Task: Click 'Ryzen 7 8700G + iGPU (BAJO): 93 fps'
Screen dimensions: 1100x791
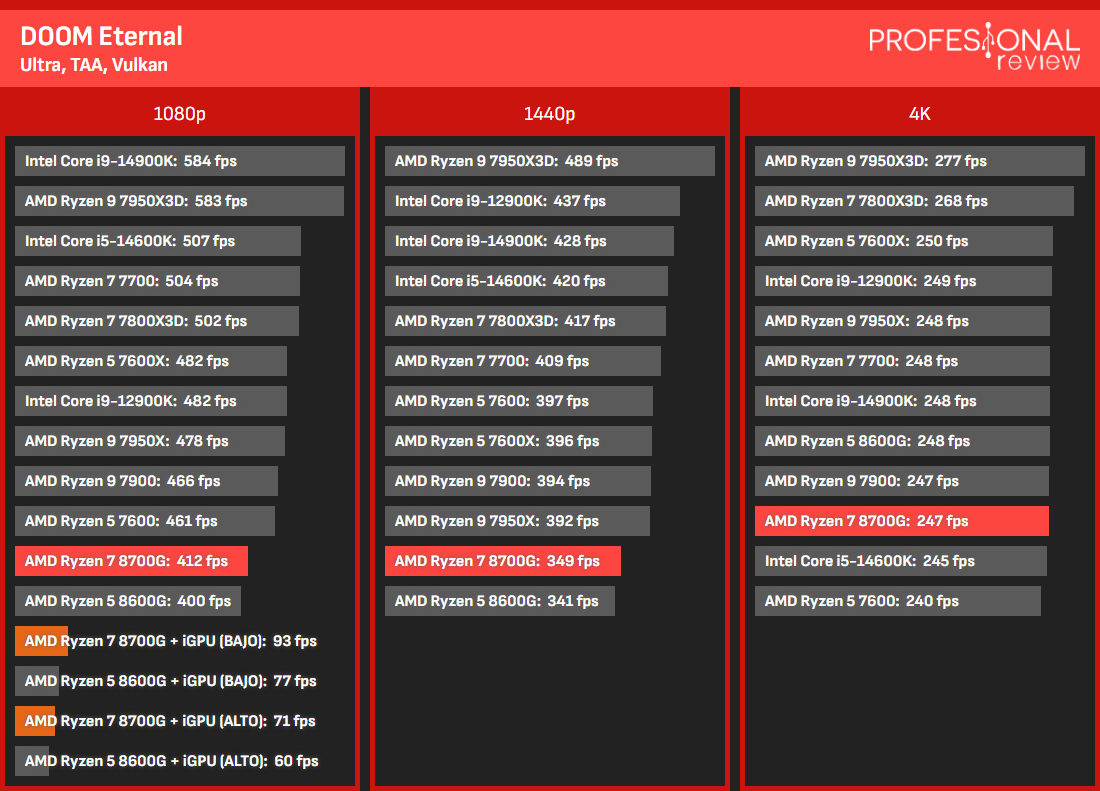Action: pos(166,641)
